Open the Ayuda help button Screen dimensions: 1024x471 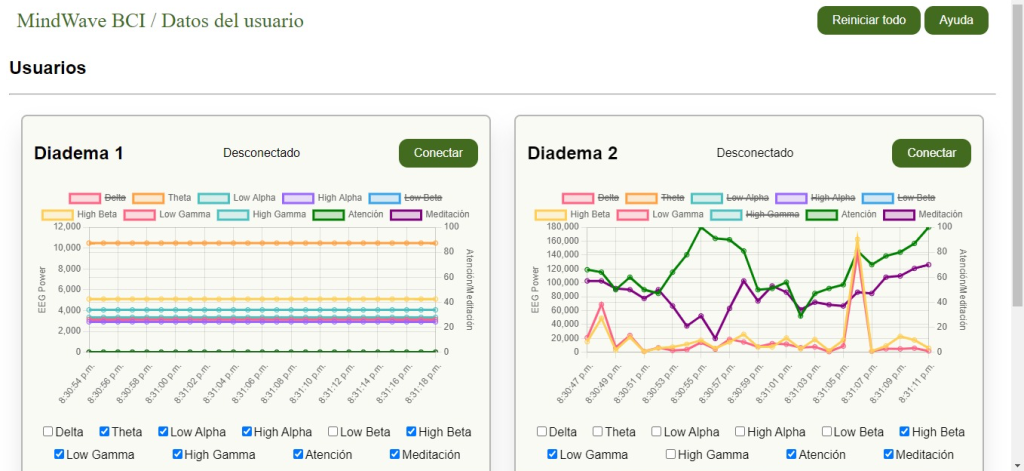click(956, 20)
